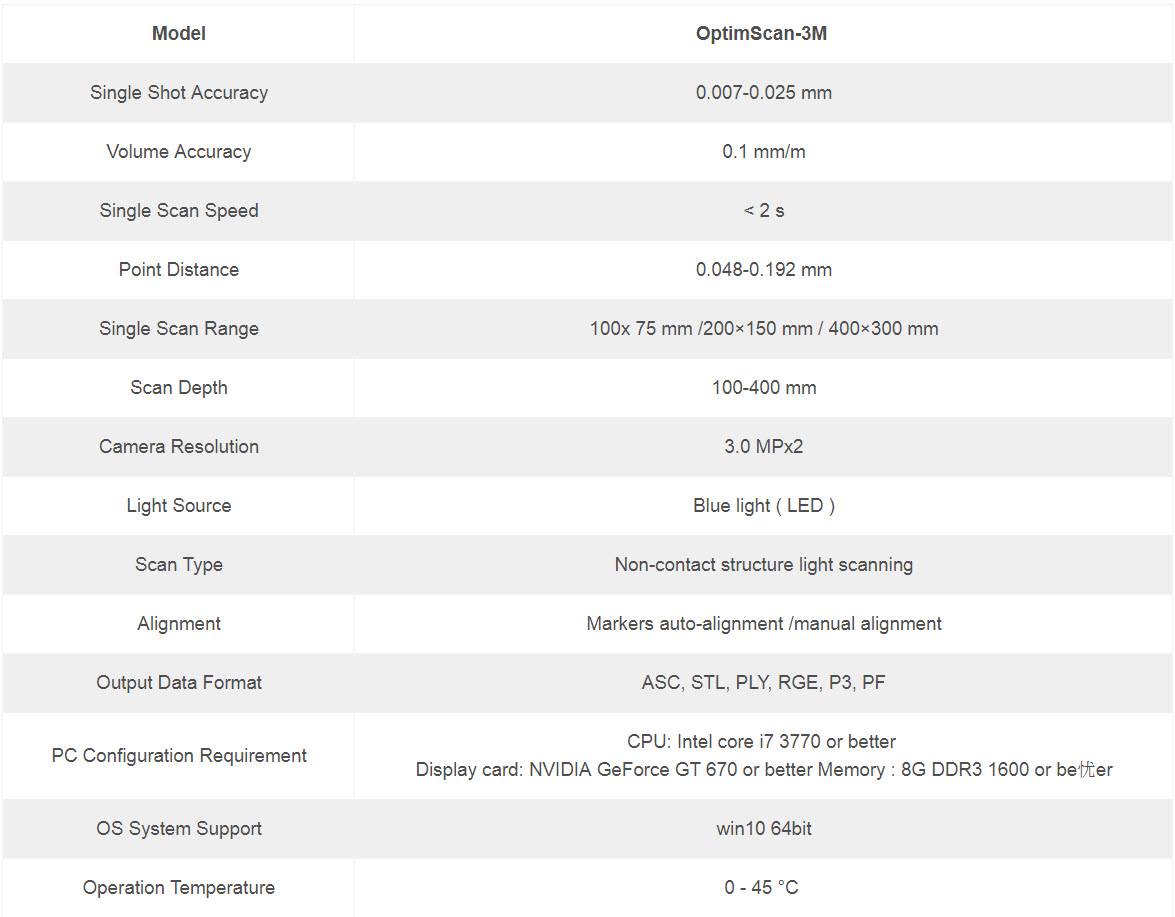The width and height of the screenshot is (1175, 917).
Task: Select the CPU Intel core i7 requirement line
Action: point(761,742)
